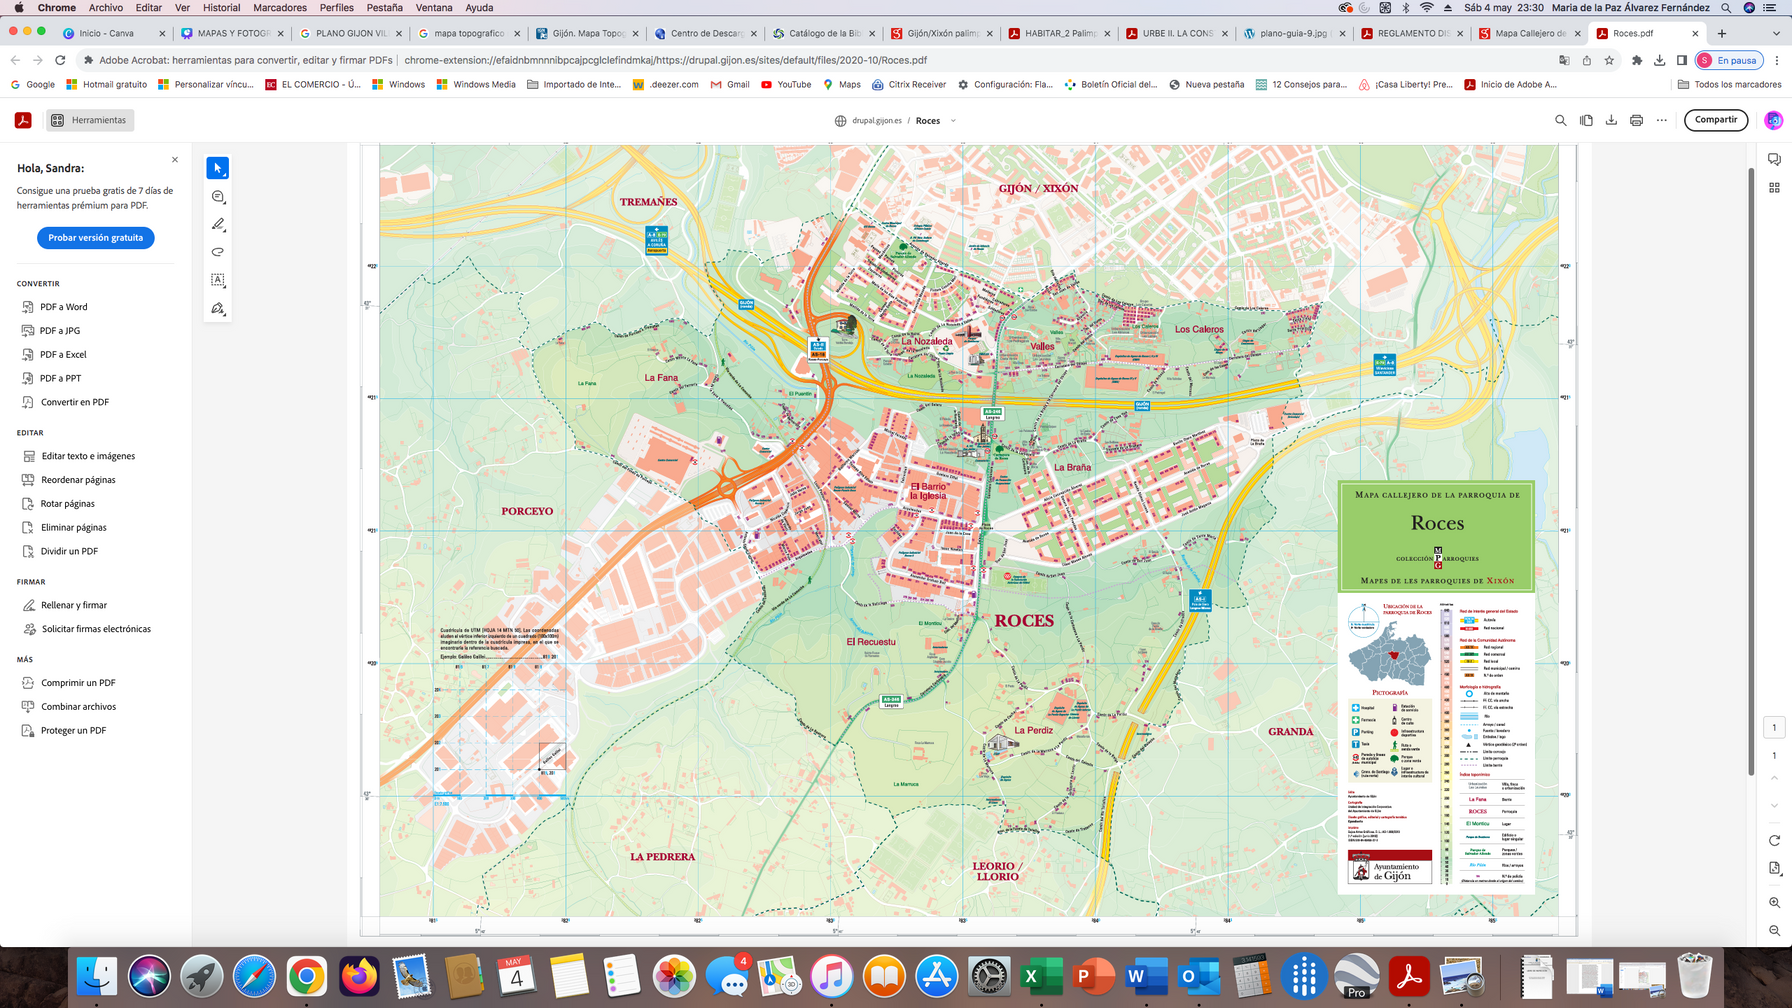The width and height of the screenshot is (1792, 1008).
Task: Toggle the Herramientas panel button
Action: click(x=89, y=120)
